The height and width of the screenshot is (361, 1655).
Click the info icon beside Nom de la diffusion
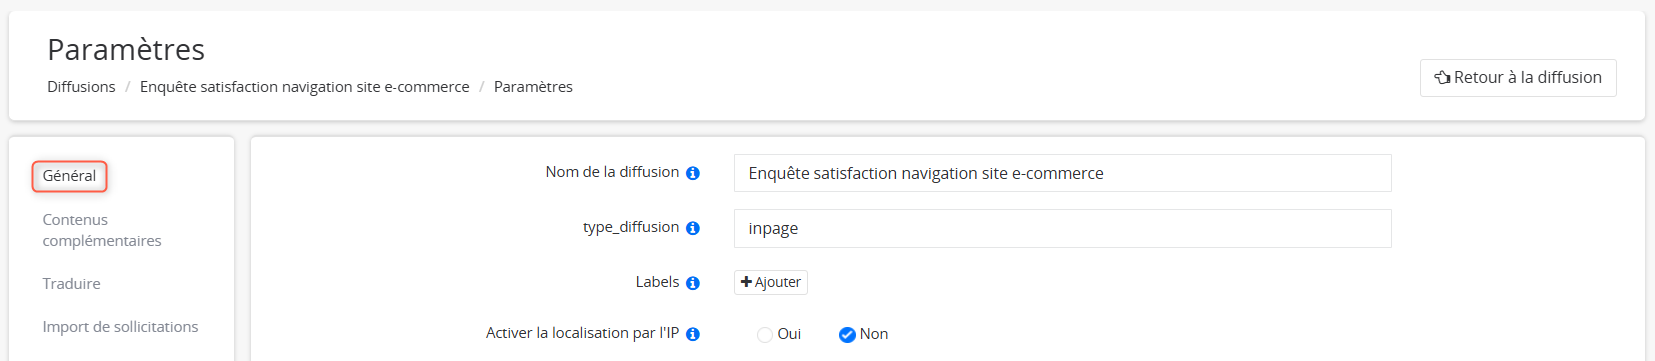pyautogui.click(x=693, y=173)
